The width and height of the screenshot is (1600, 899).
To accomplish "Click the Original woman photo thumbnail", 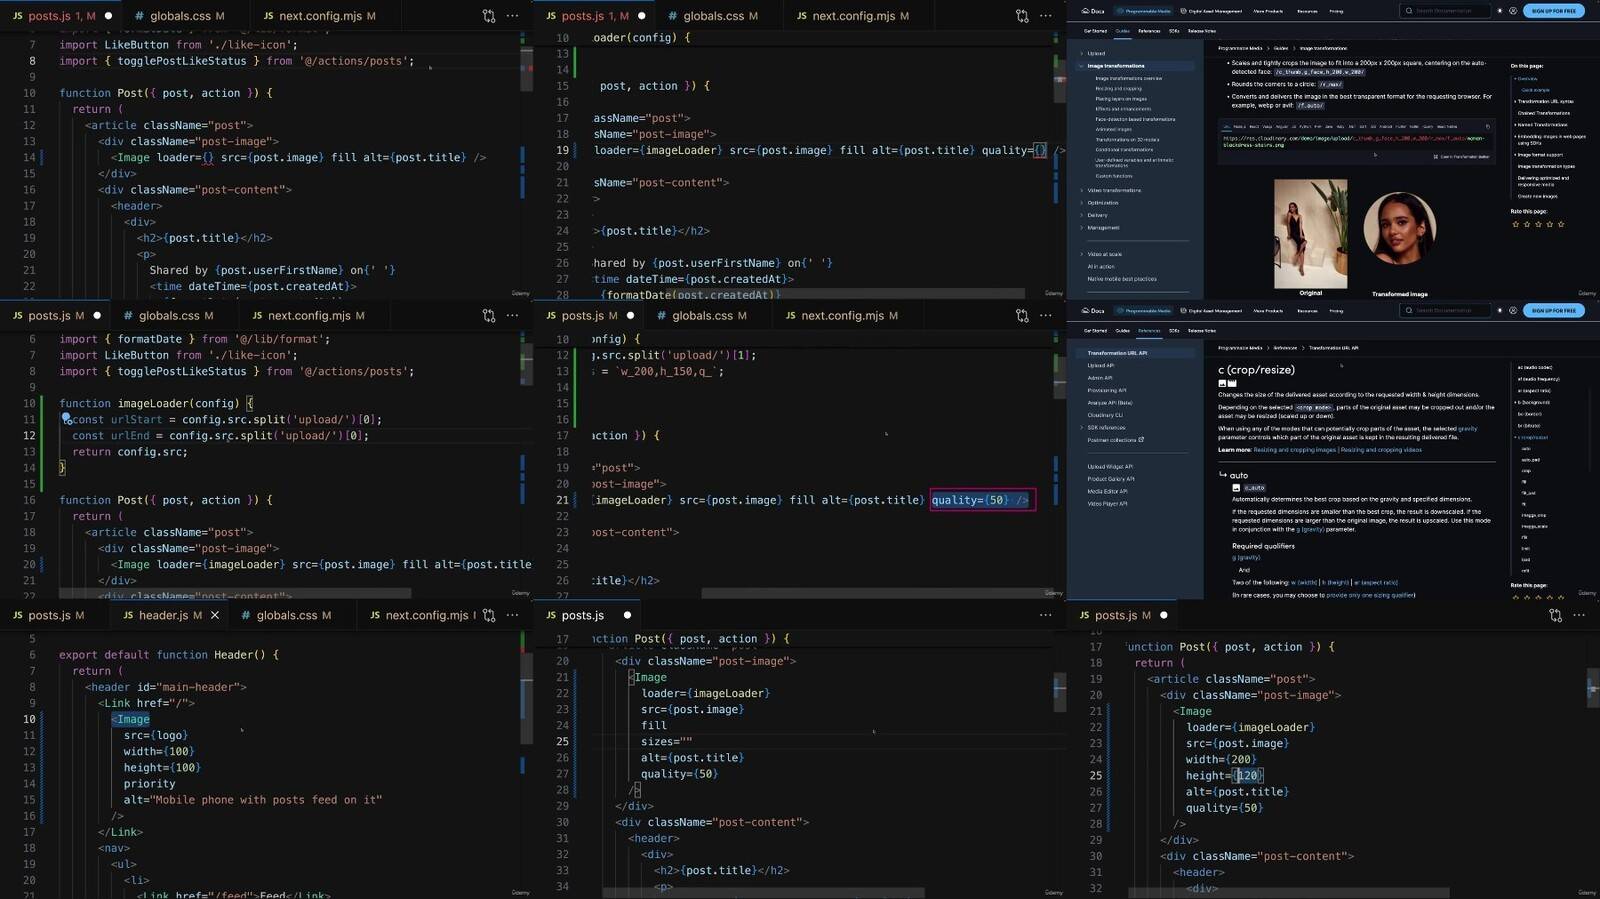I will (1310, 234).
